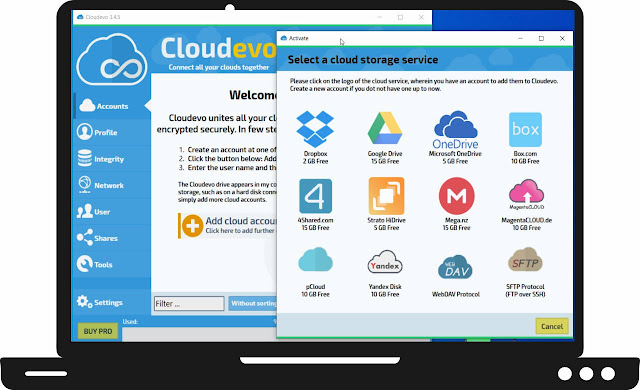Click the orange plus Add cloud account icon
640x390 pixels.
[192, 226]
